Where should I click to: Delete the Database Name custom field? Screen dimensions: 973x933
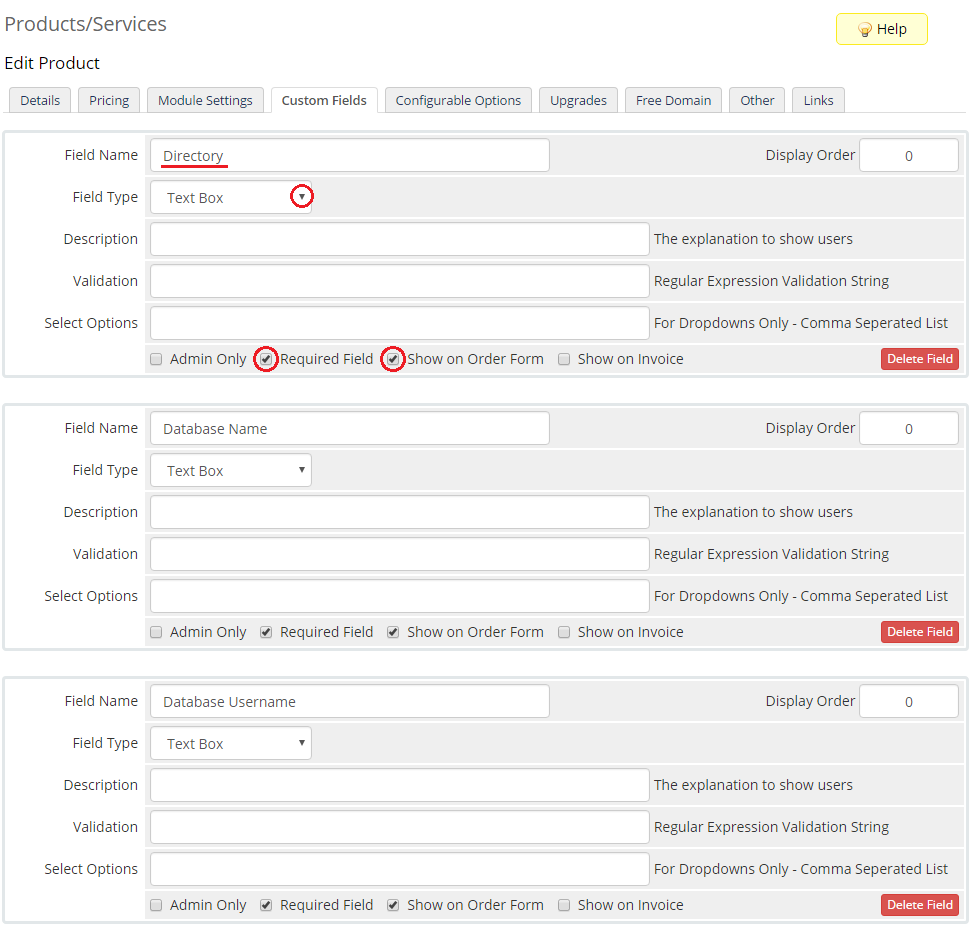(919, 632)
